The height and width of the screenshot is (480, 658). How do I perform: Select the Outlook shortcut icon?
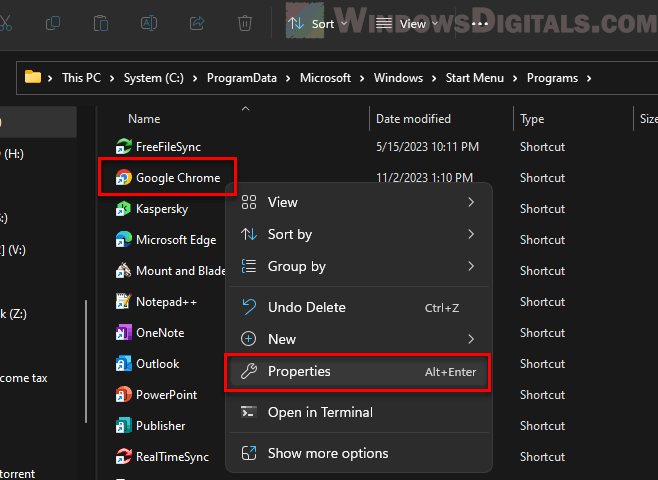click(x=123, y=364)
